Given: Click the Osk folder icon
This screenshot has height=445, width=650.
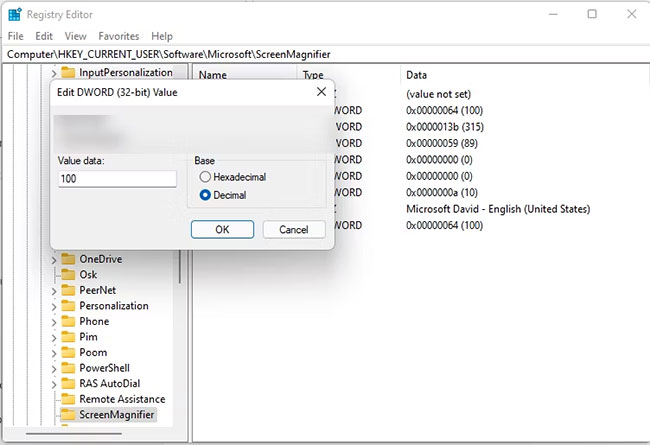Looking at the screenshot, I should point(68,275).
